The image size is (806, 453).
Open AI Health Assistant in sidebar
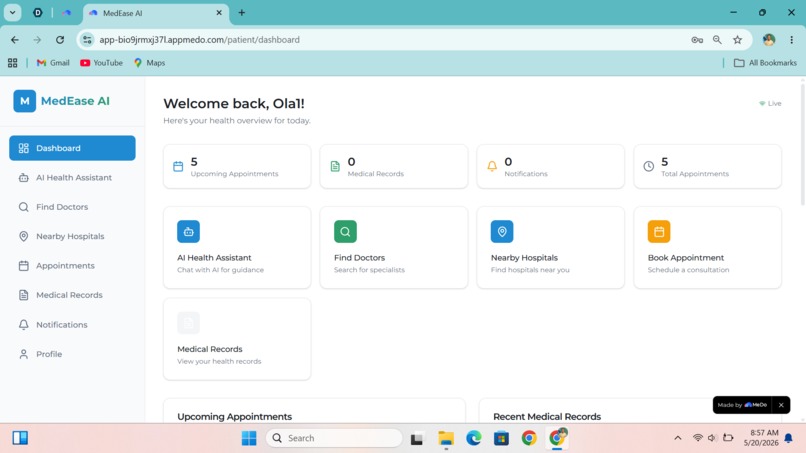[x=72, y=177]
